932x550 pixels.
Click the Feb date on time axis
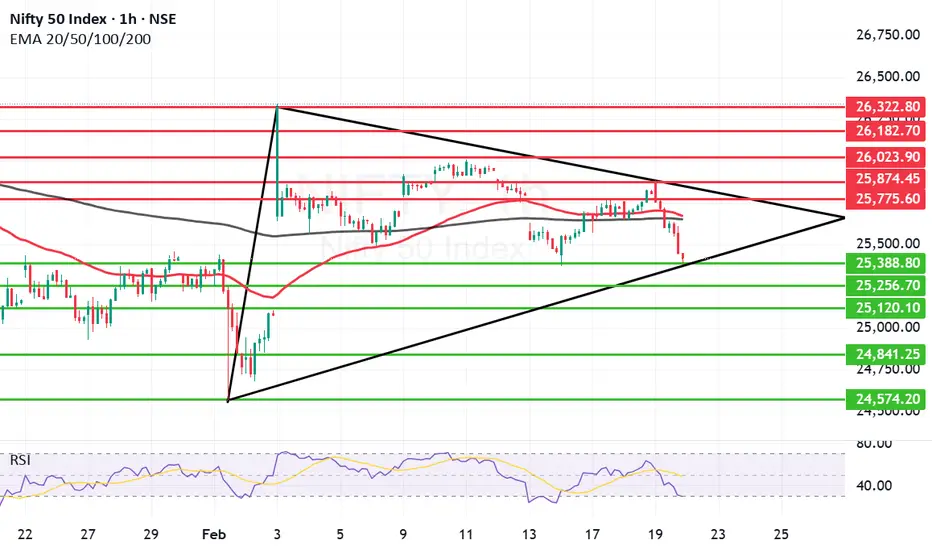point(214,535)
